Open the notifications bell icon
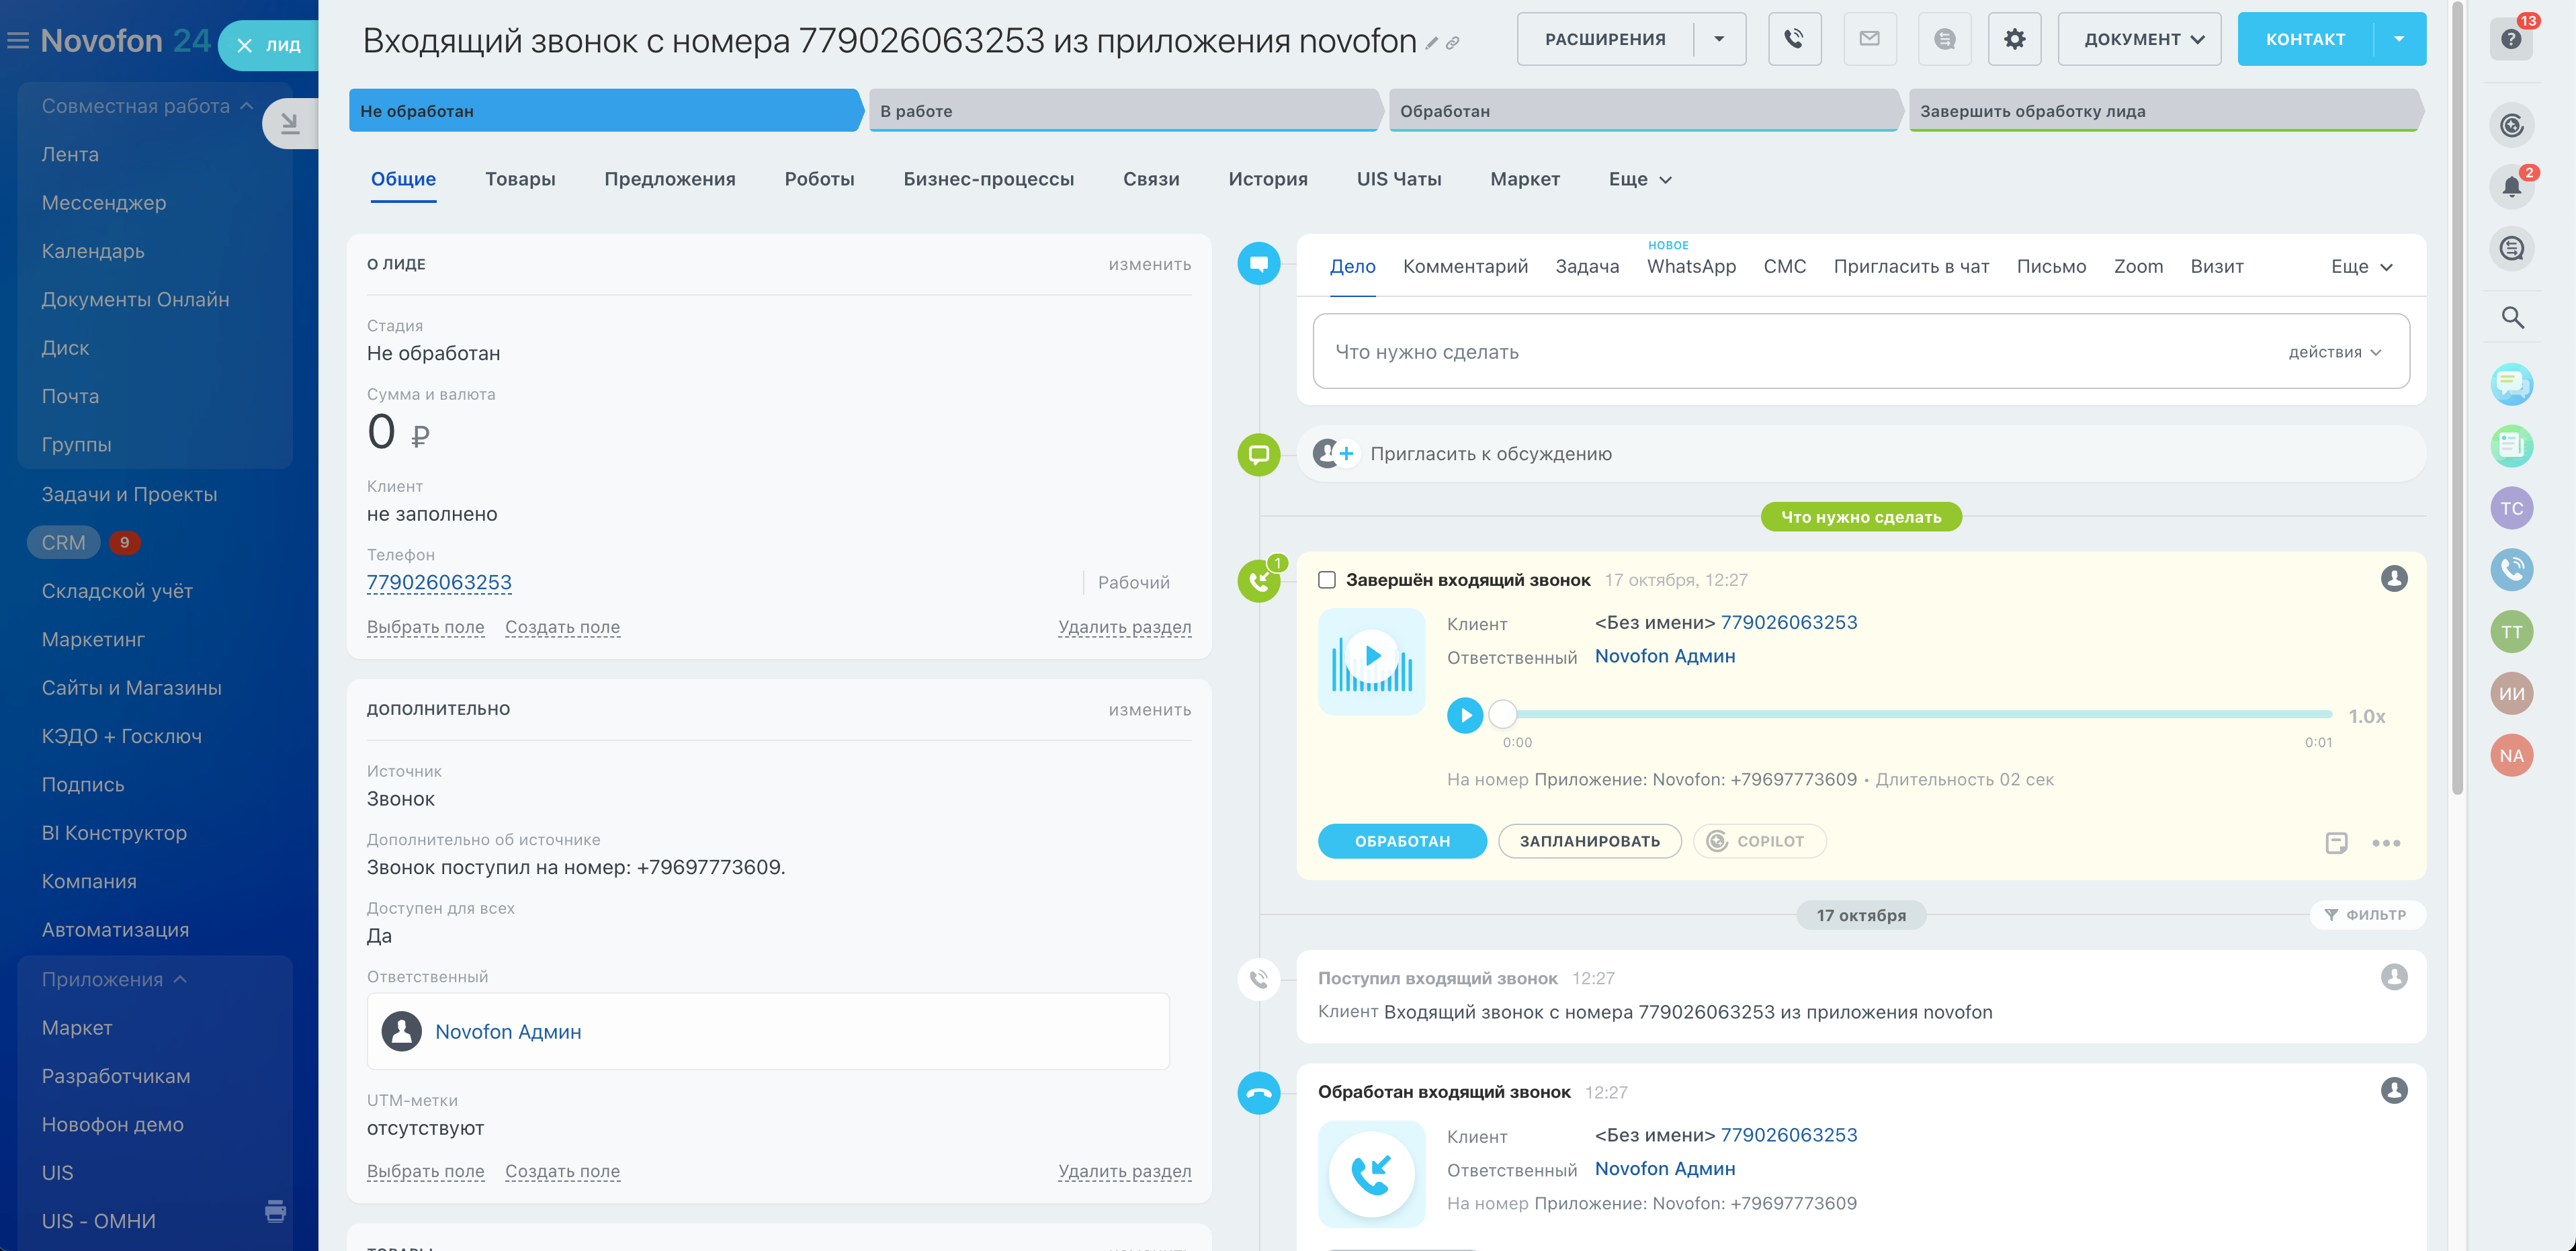2576x1251 pixels. 2511,186
